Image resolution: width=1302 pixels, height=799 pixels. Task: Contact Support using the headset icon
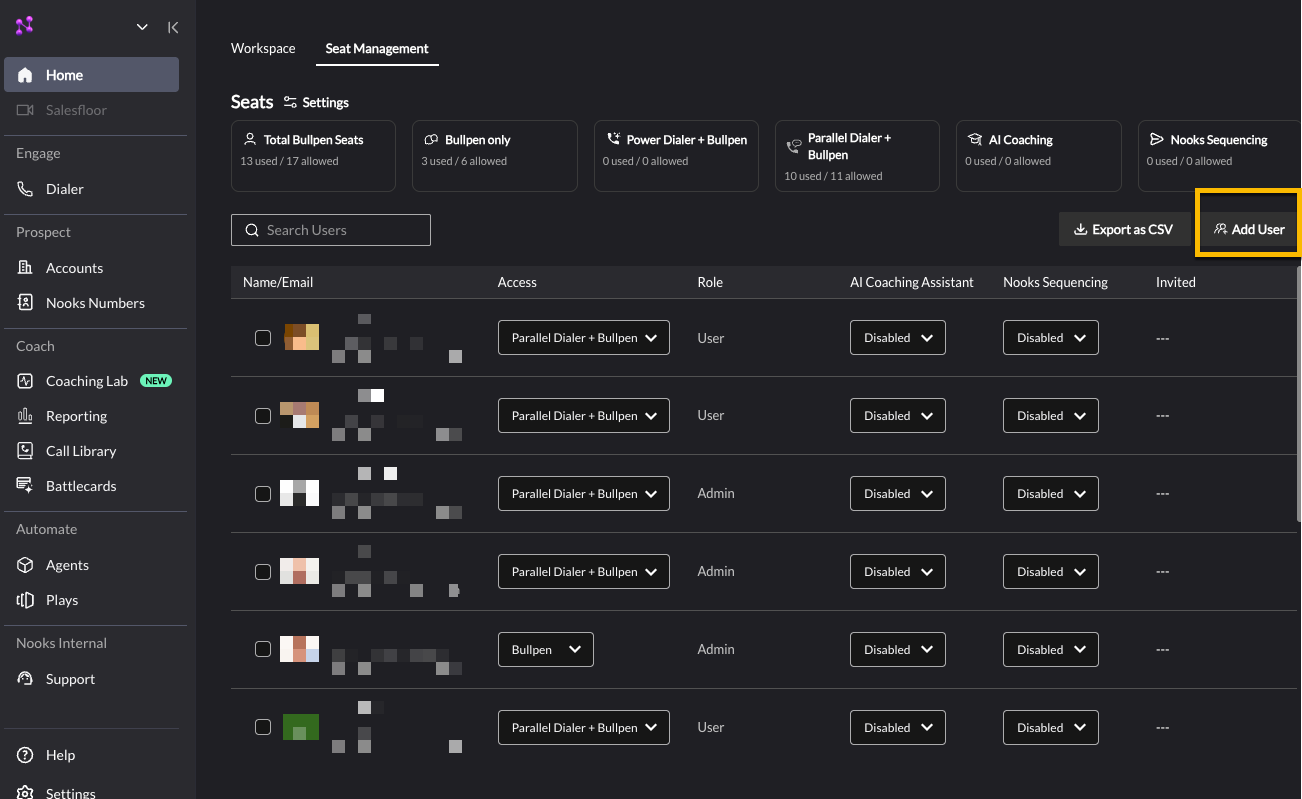(x=25, y=679)
